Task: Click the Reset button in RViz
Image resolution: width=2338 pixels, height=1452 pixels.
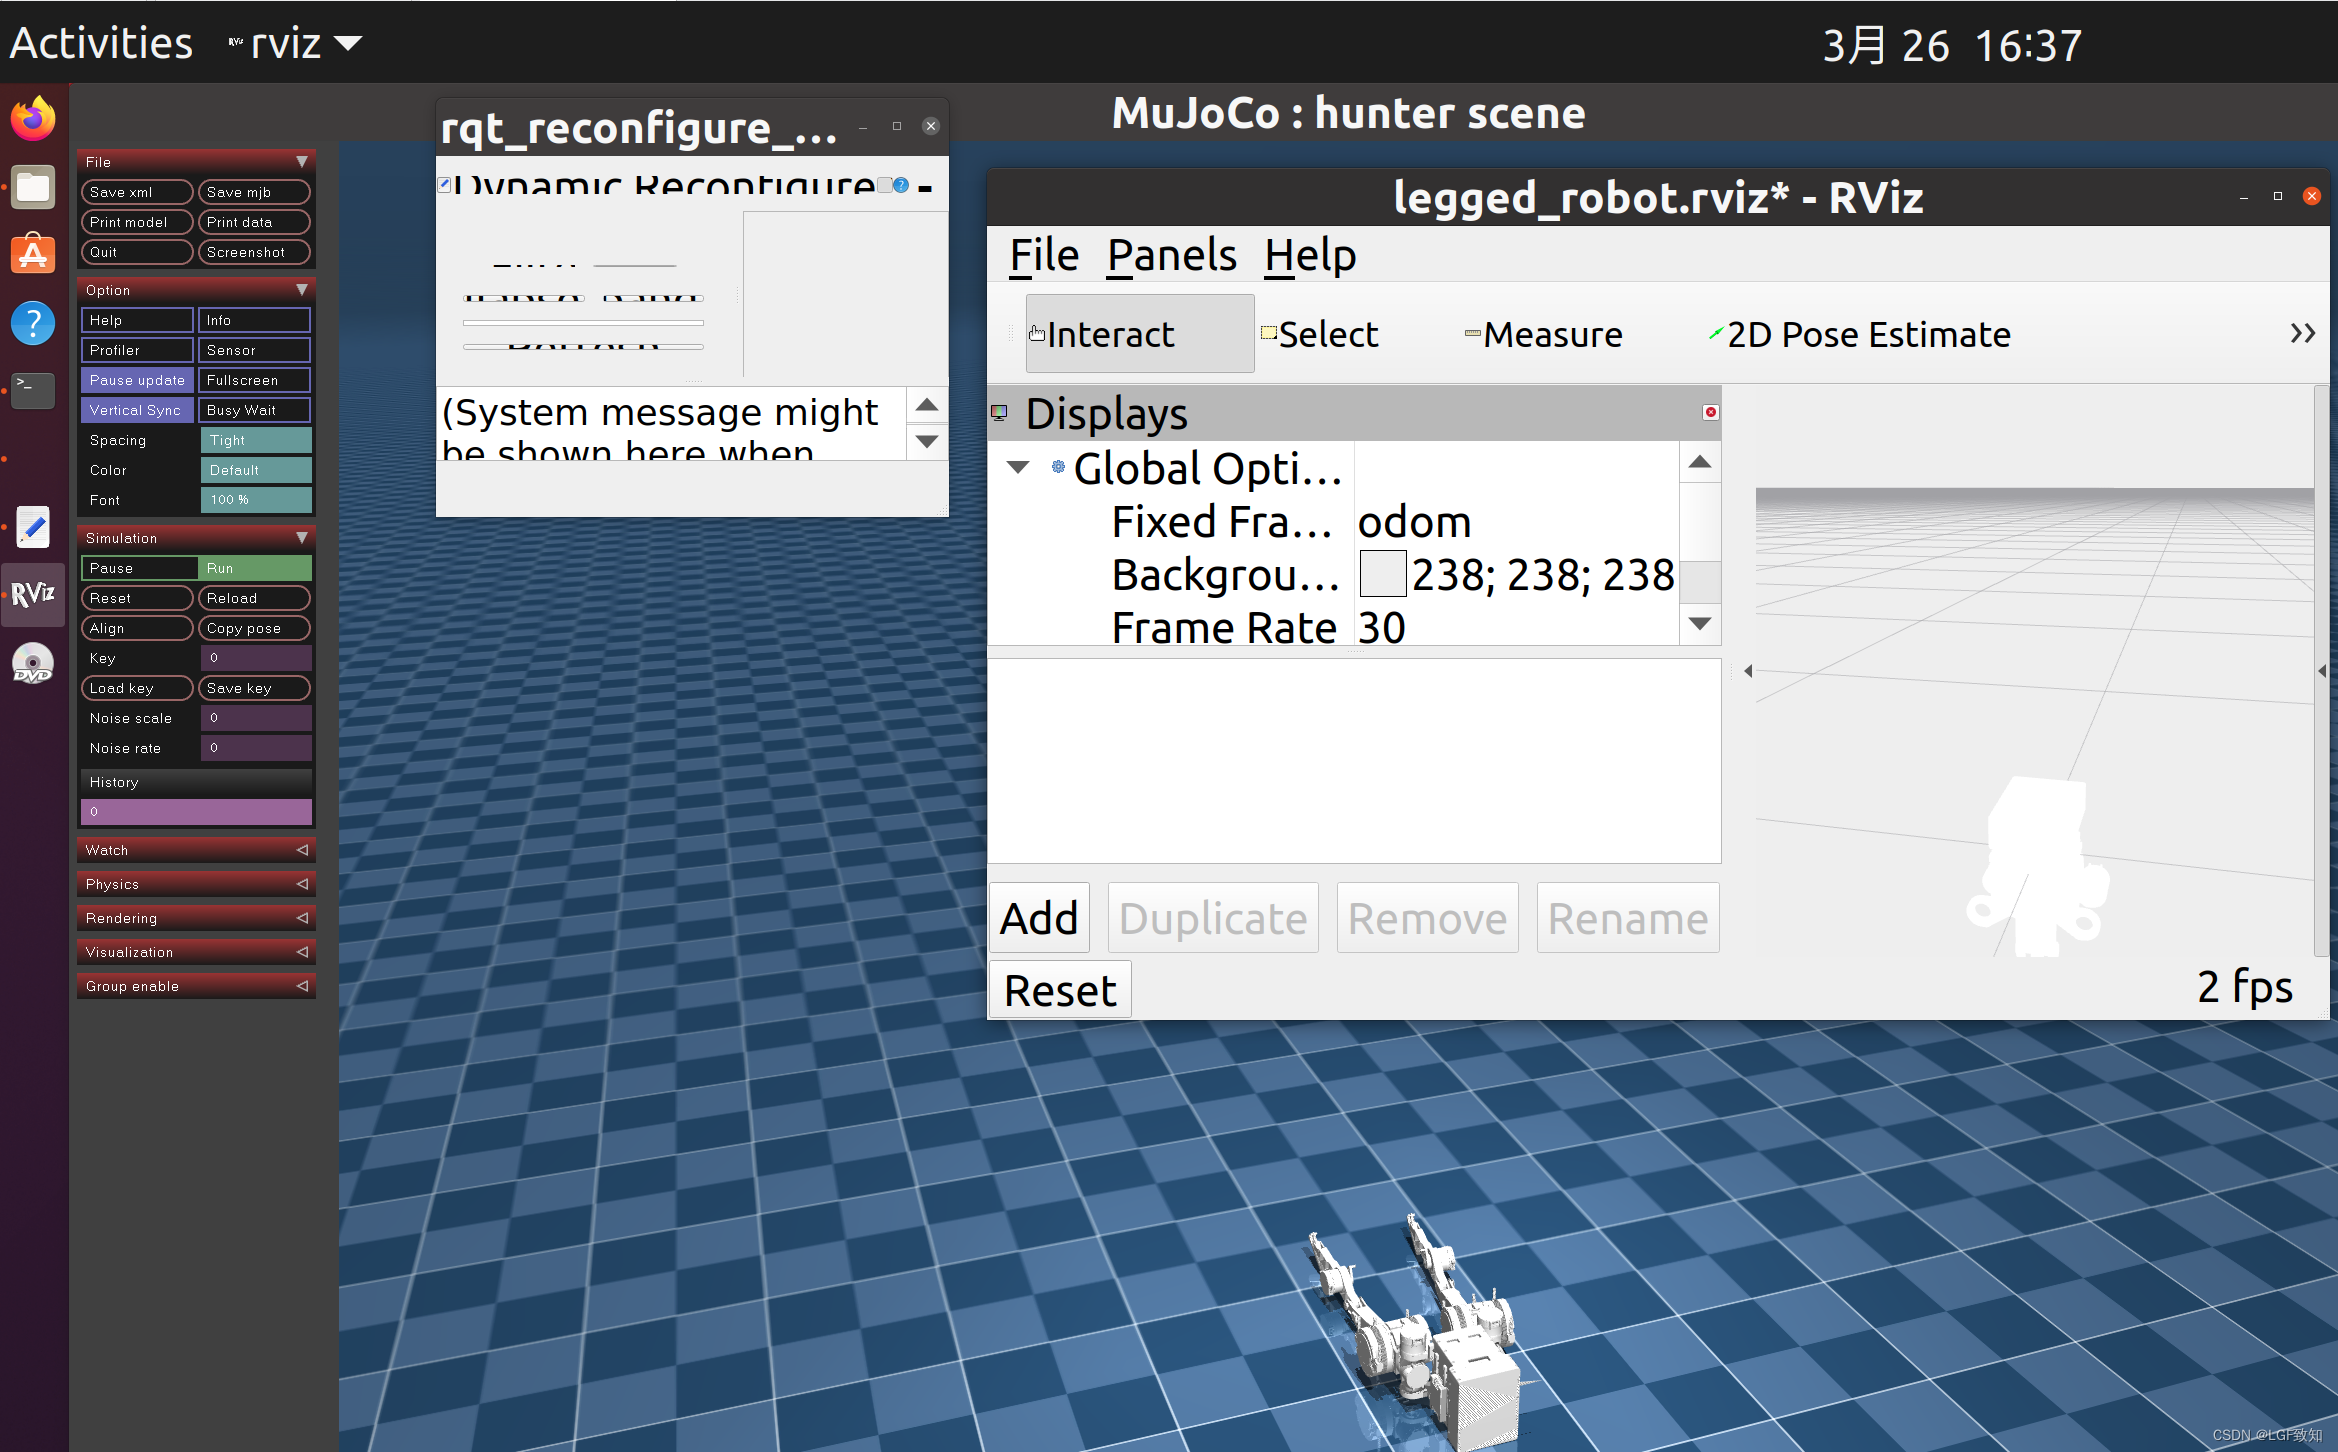Action: 1060,990
